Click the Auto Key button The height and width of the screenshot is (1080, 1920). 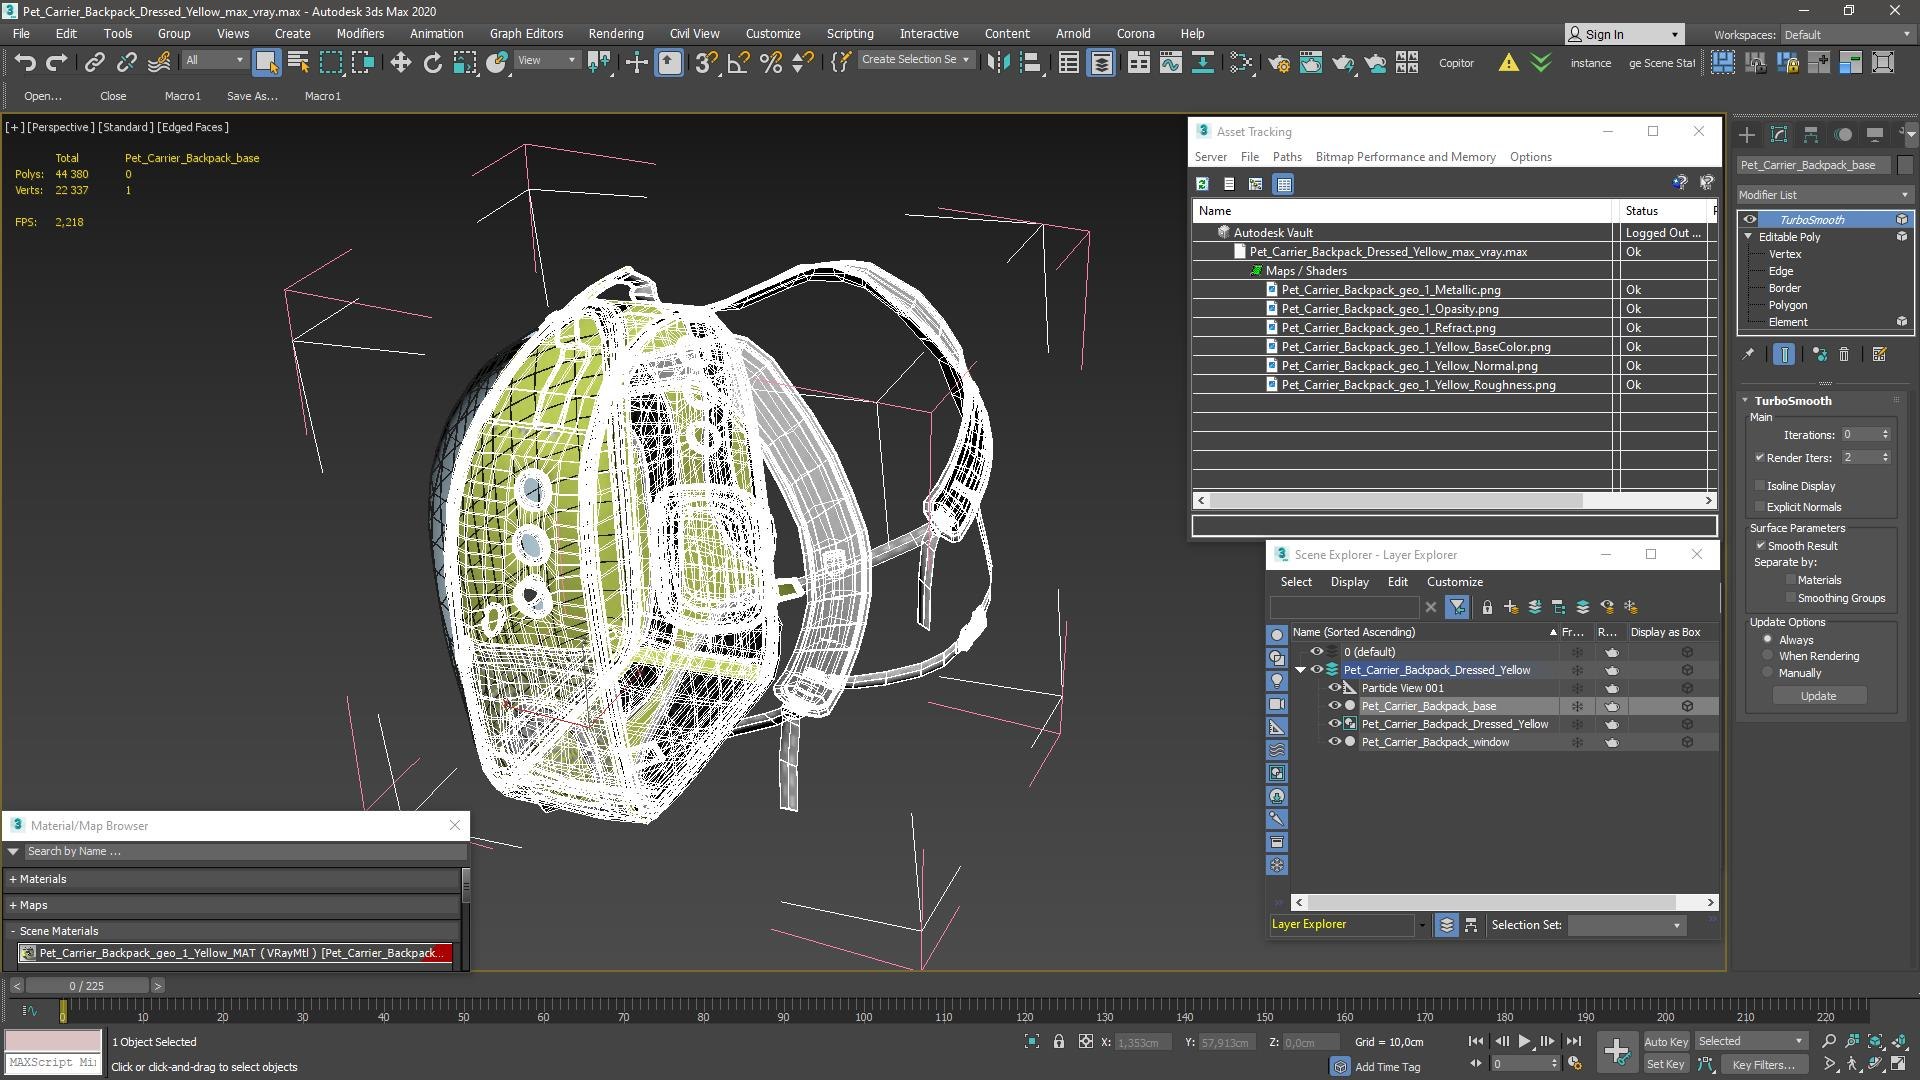[x=1665, y=1042]
